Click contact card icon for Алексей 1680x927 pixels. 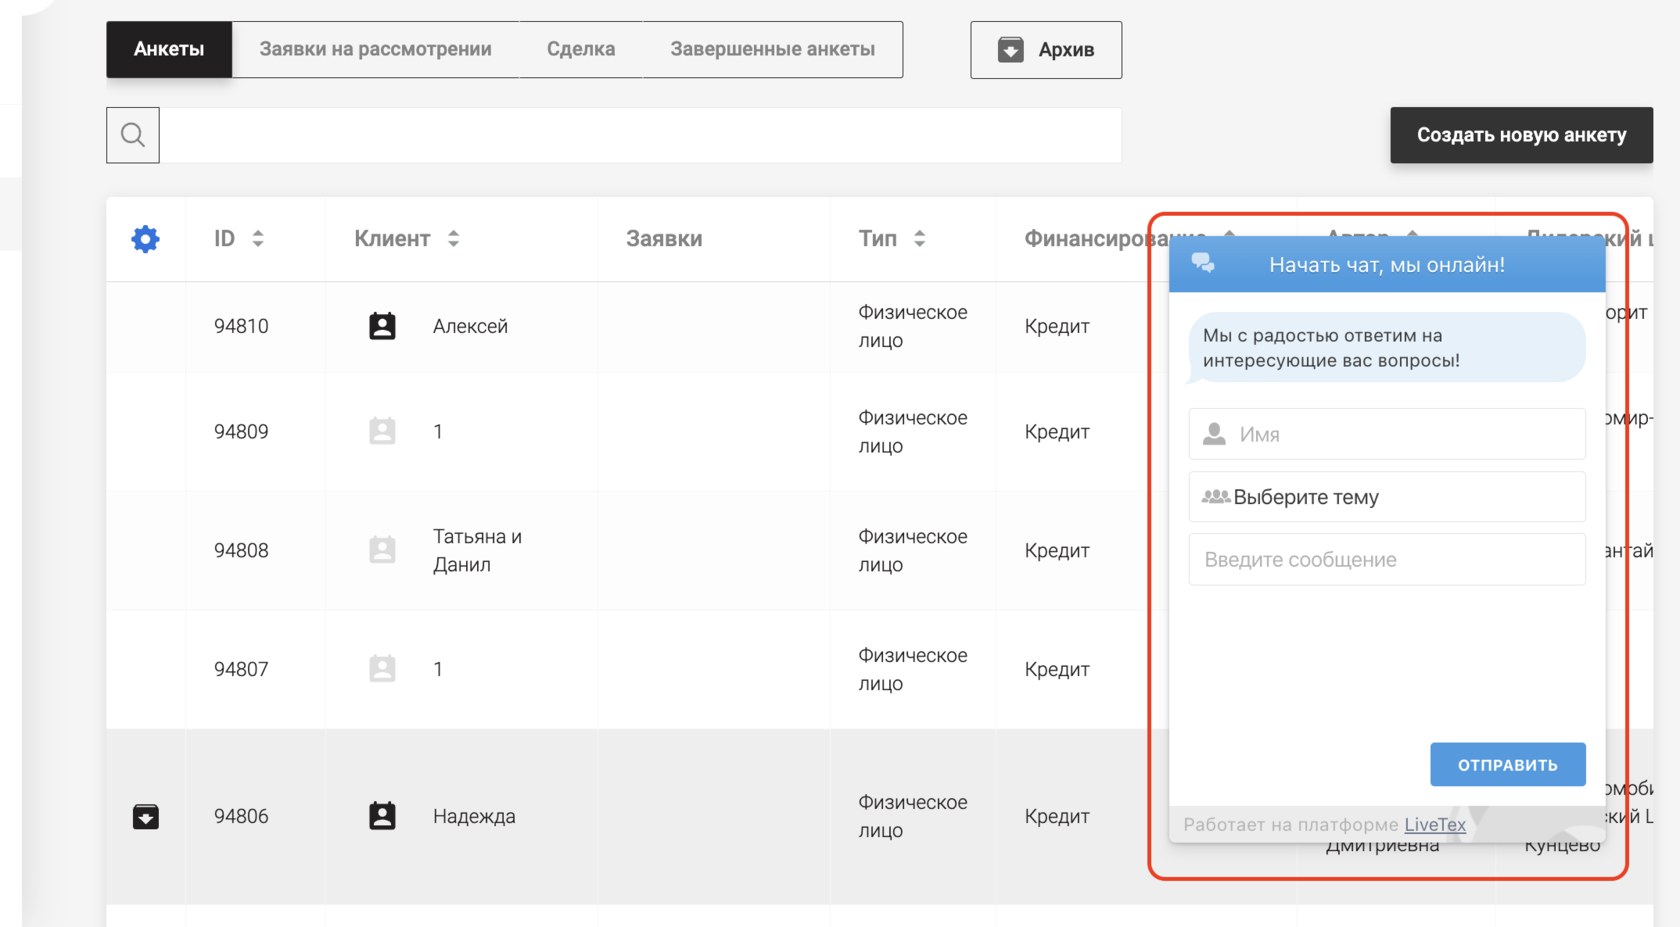(x=382, y=326)
